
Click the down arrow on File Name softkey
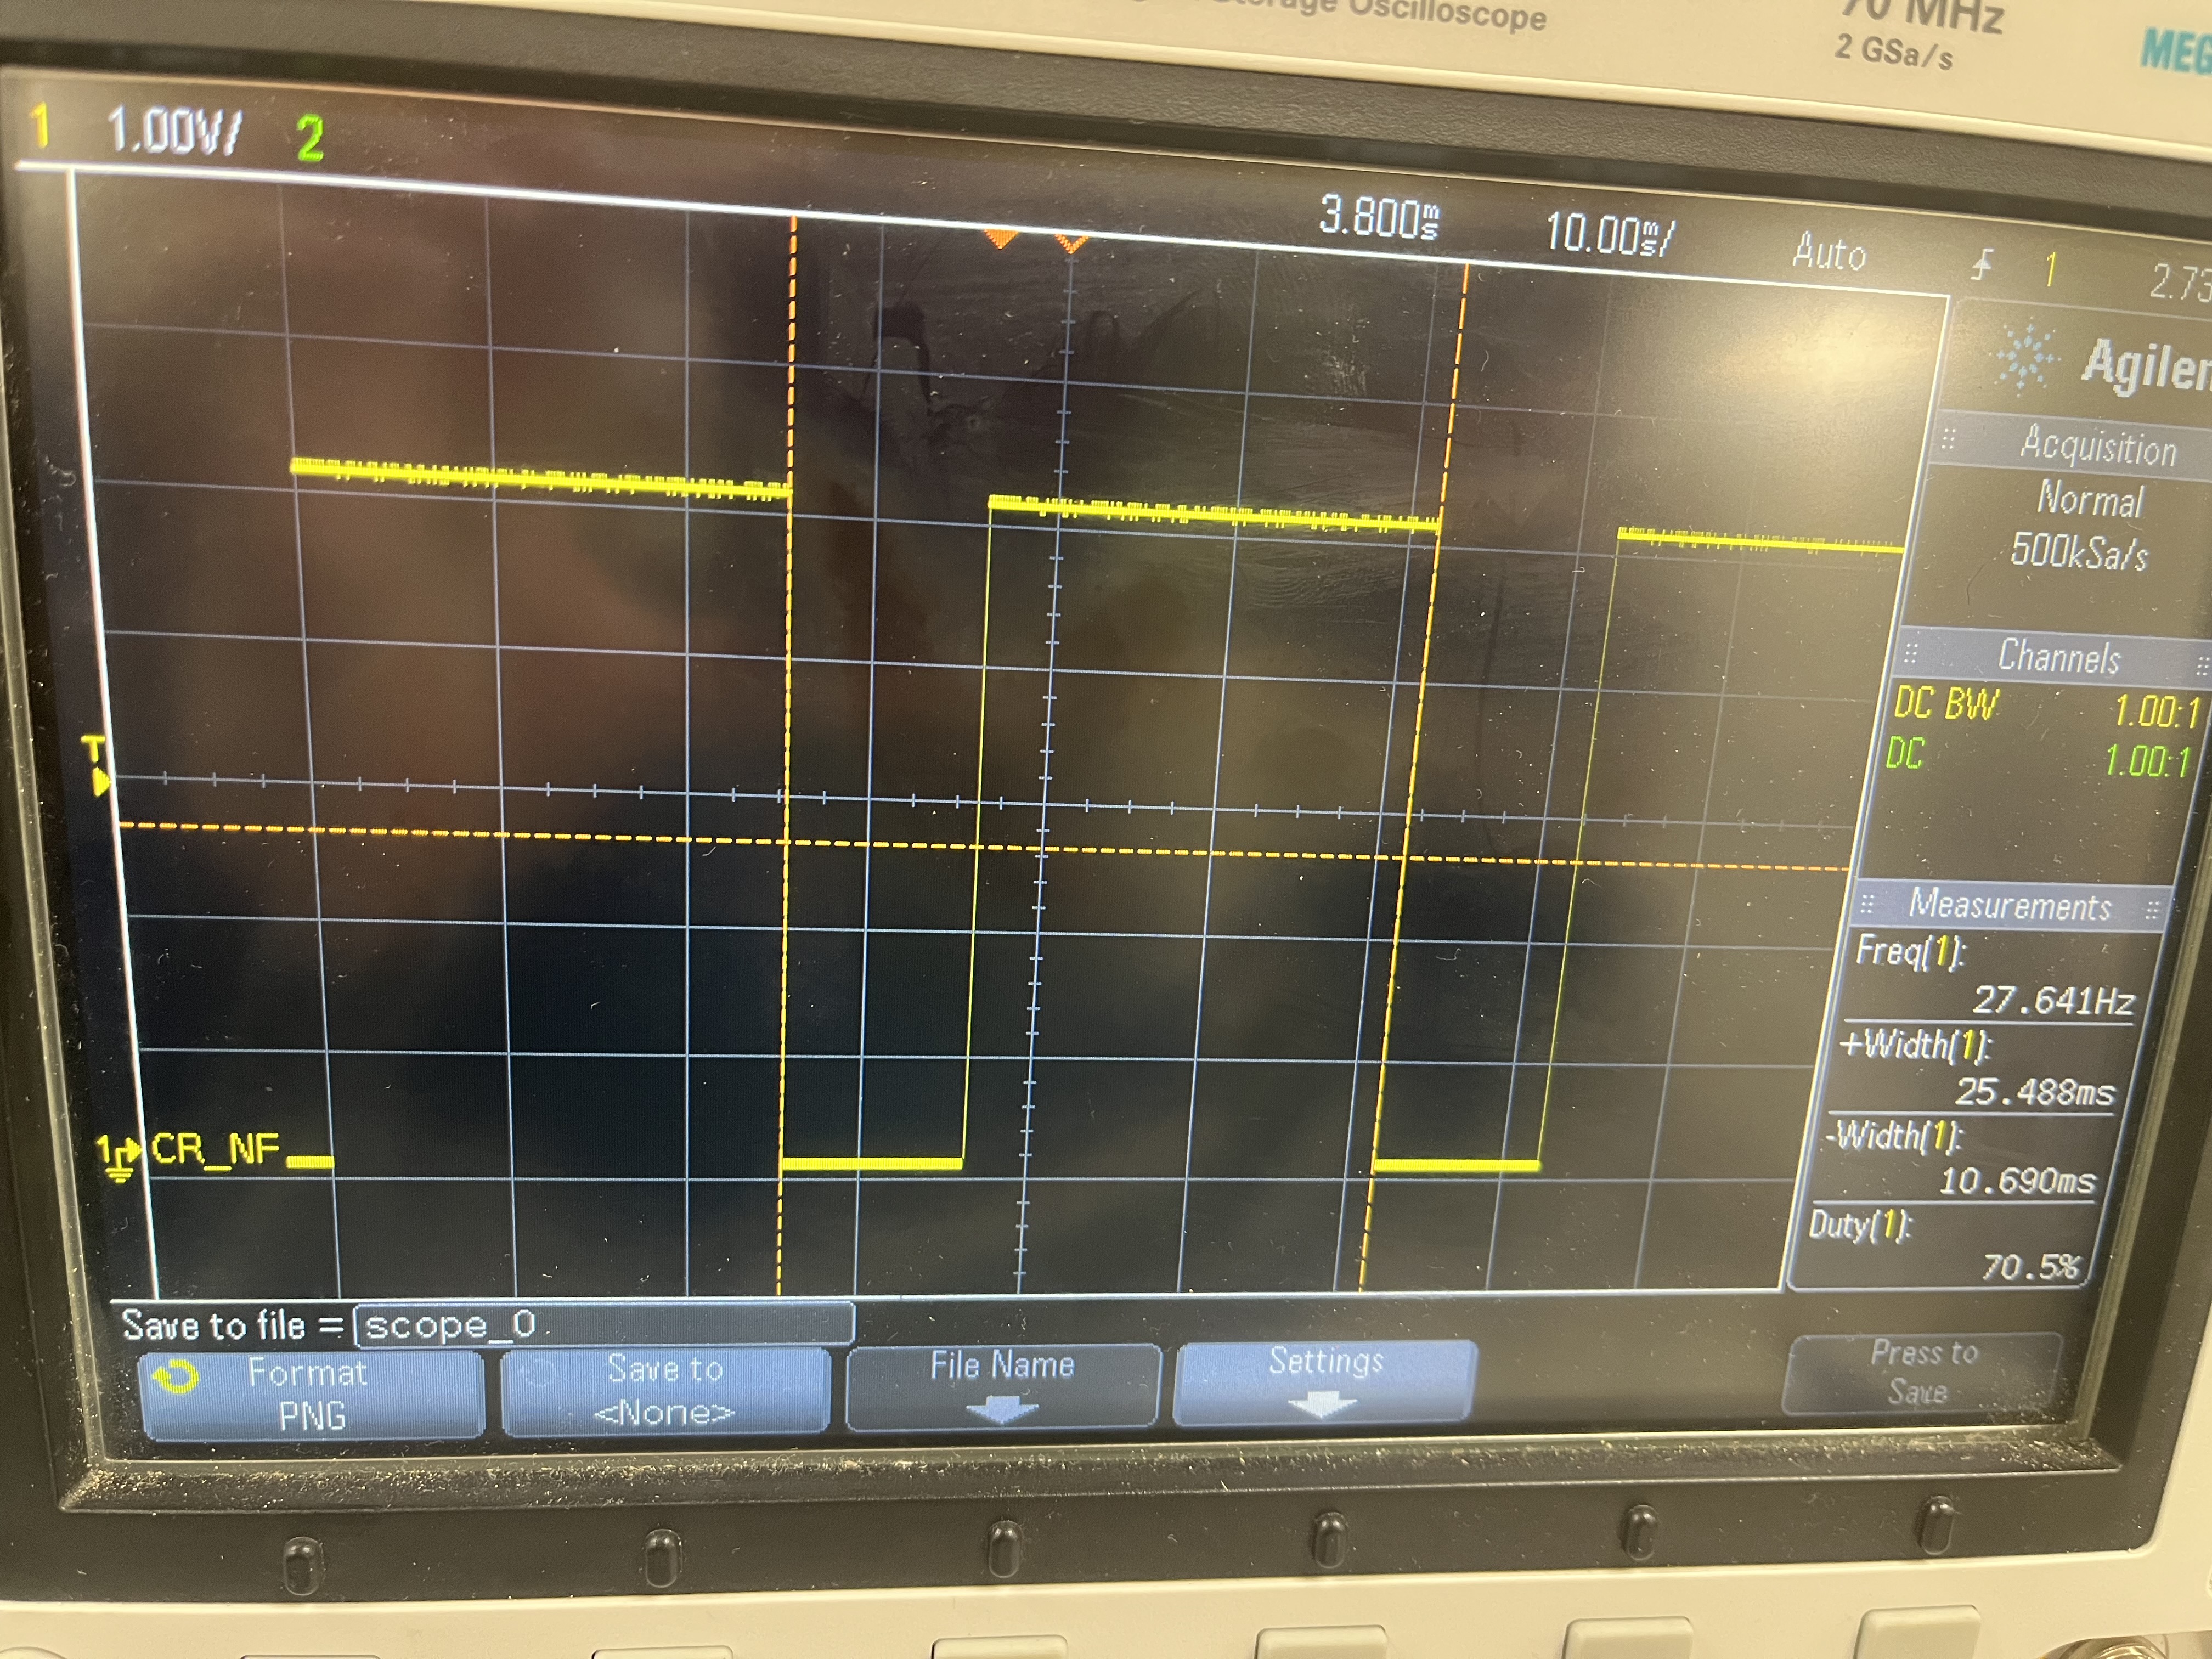coord(1002,1410)
